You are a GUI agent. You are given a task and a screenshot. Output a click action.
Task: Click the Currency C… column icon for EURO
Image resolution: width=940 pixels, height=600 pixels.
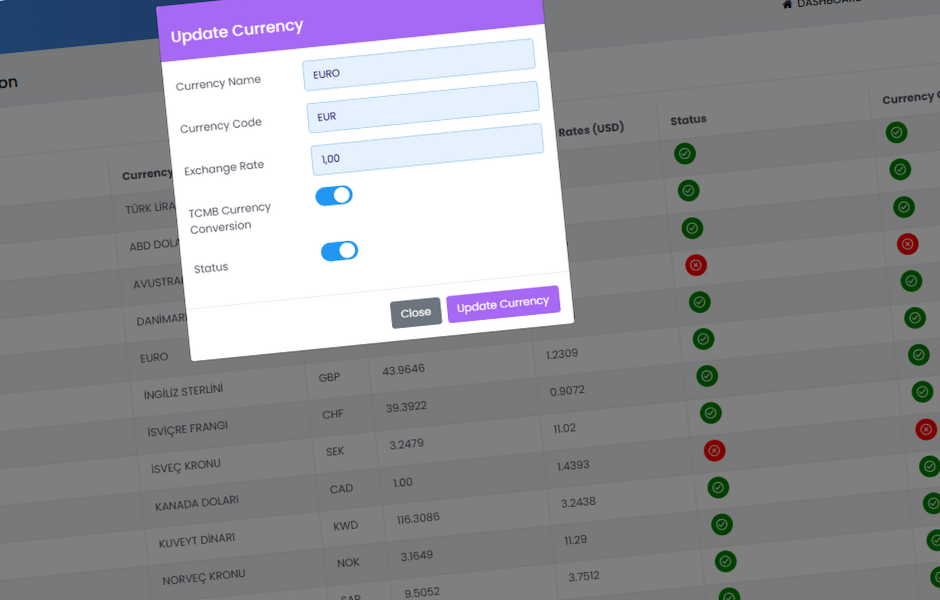[x=911, y=281]
